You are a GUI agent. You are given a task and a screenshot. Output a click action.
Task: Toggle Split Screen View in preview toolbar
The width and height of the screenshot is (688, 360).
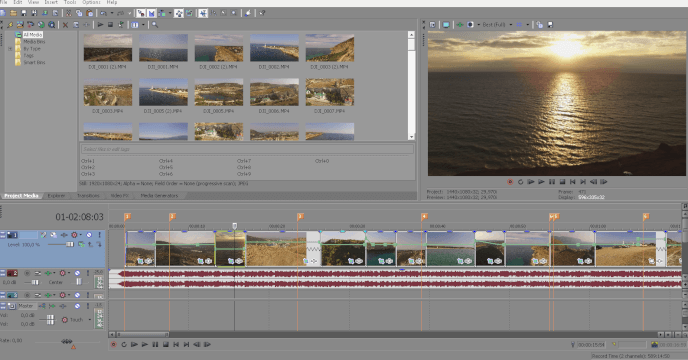click(470, 25)
